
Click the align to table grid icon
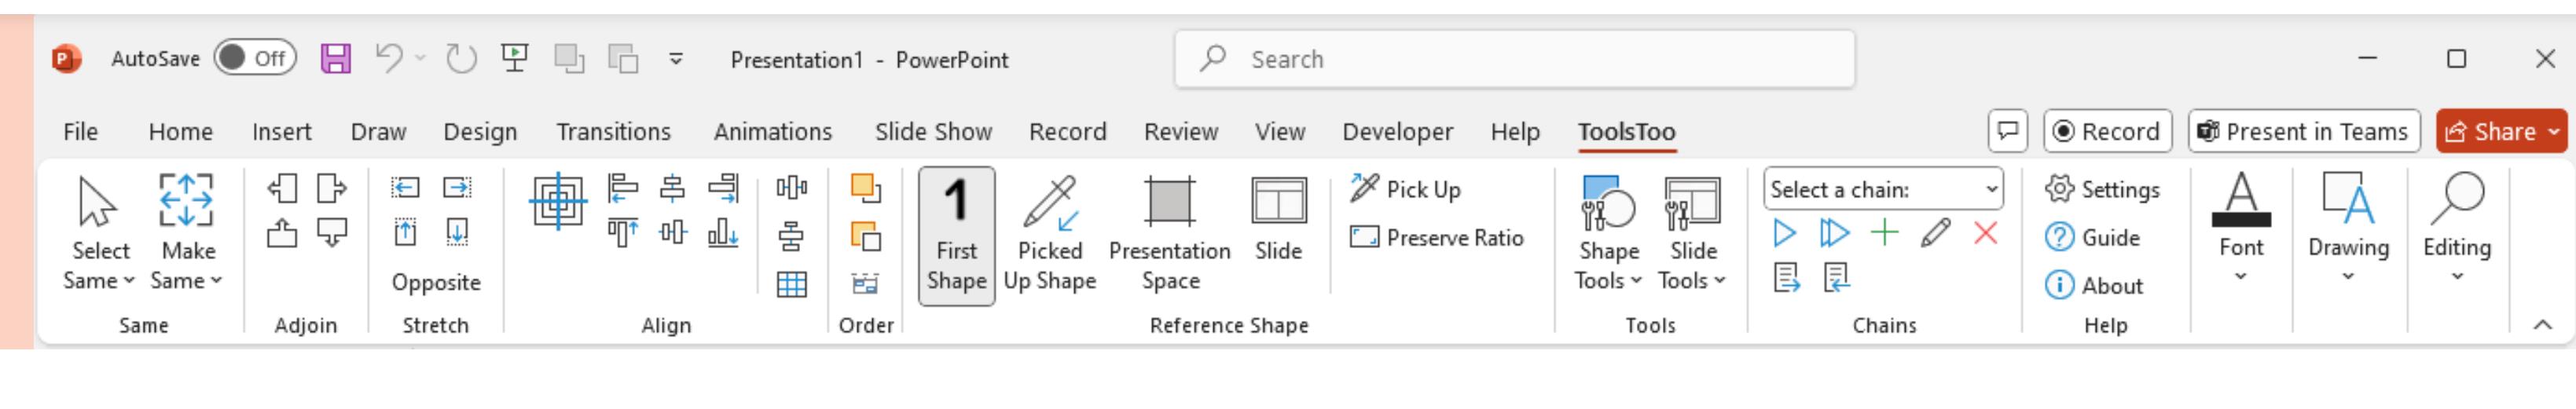(791, 284)
